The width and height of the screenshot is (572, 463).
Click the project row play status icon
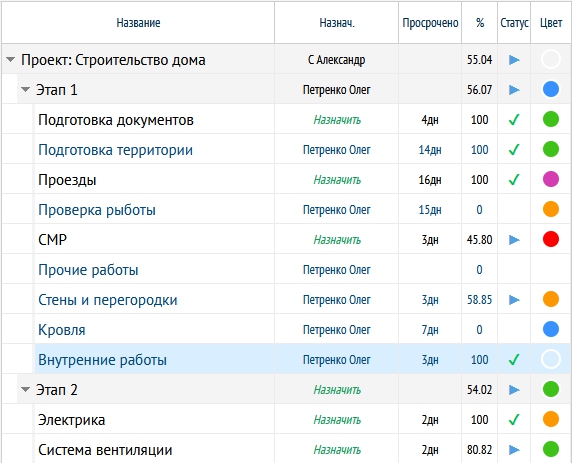[x=514, y=59]
